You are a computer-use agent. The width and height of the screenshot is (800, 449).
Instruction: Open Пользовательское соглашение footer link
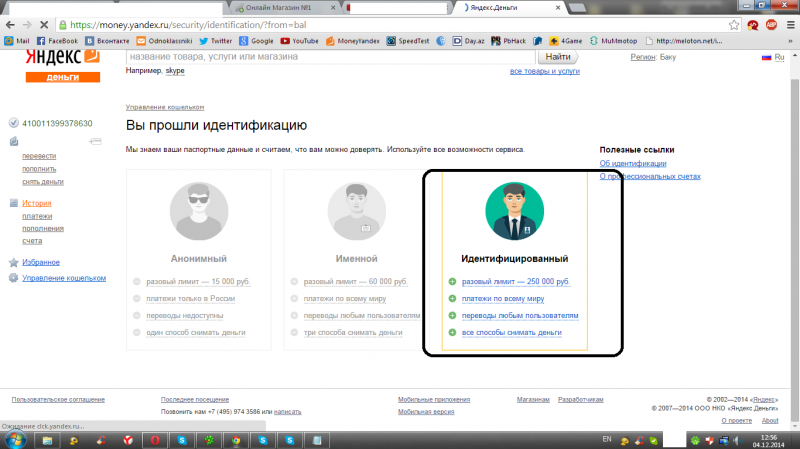click(58, 400)
